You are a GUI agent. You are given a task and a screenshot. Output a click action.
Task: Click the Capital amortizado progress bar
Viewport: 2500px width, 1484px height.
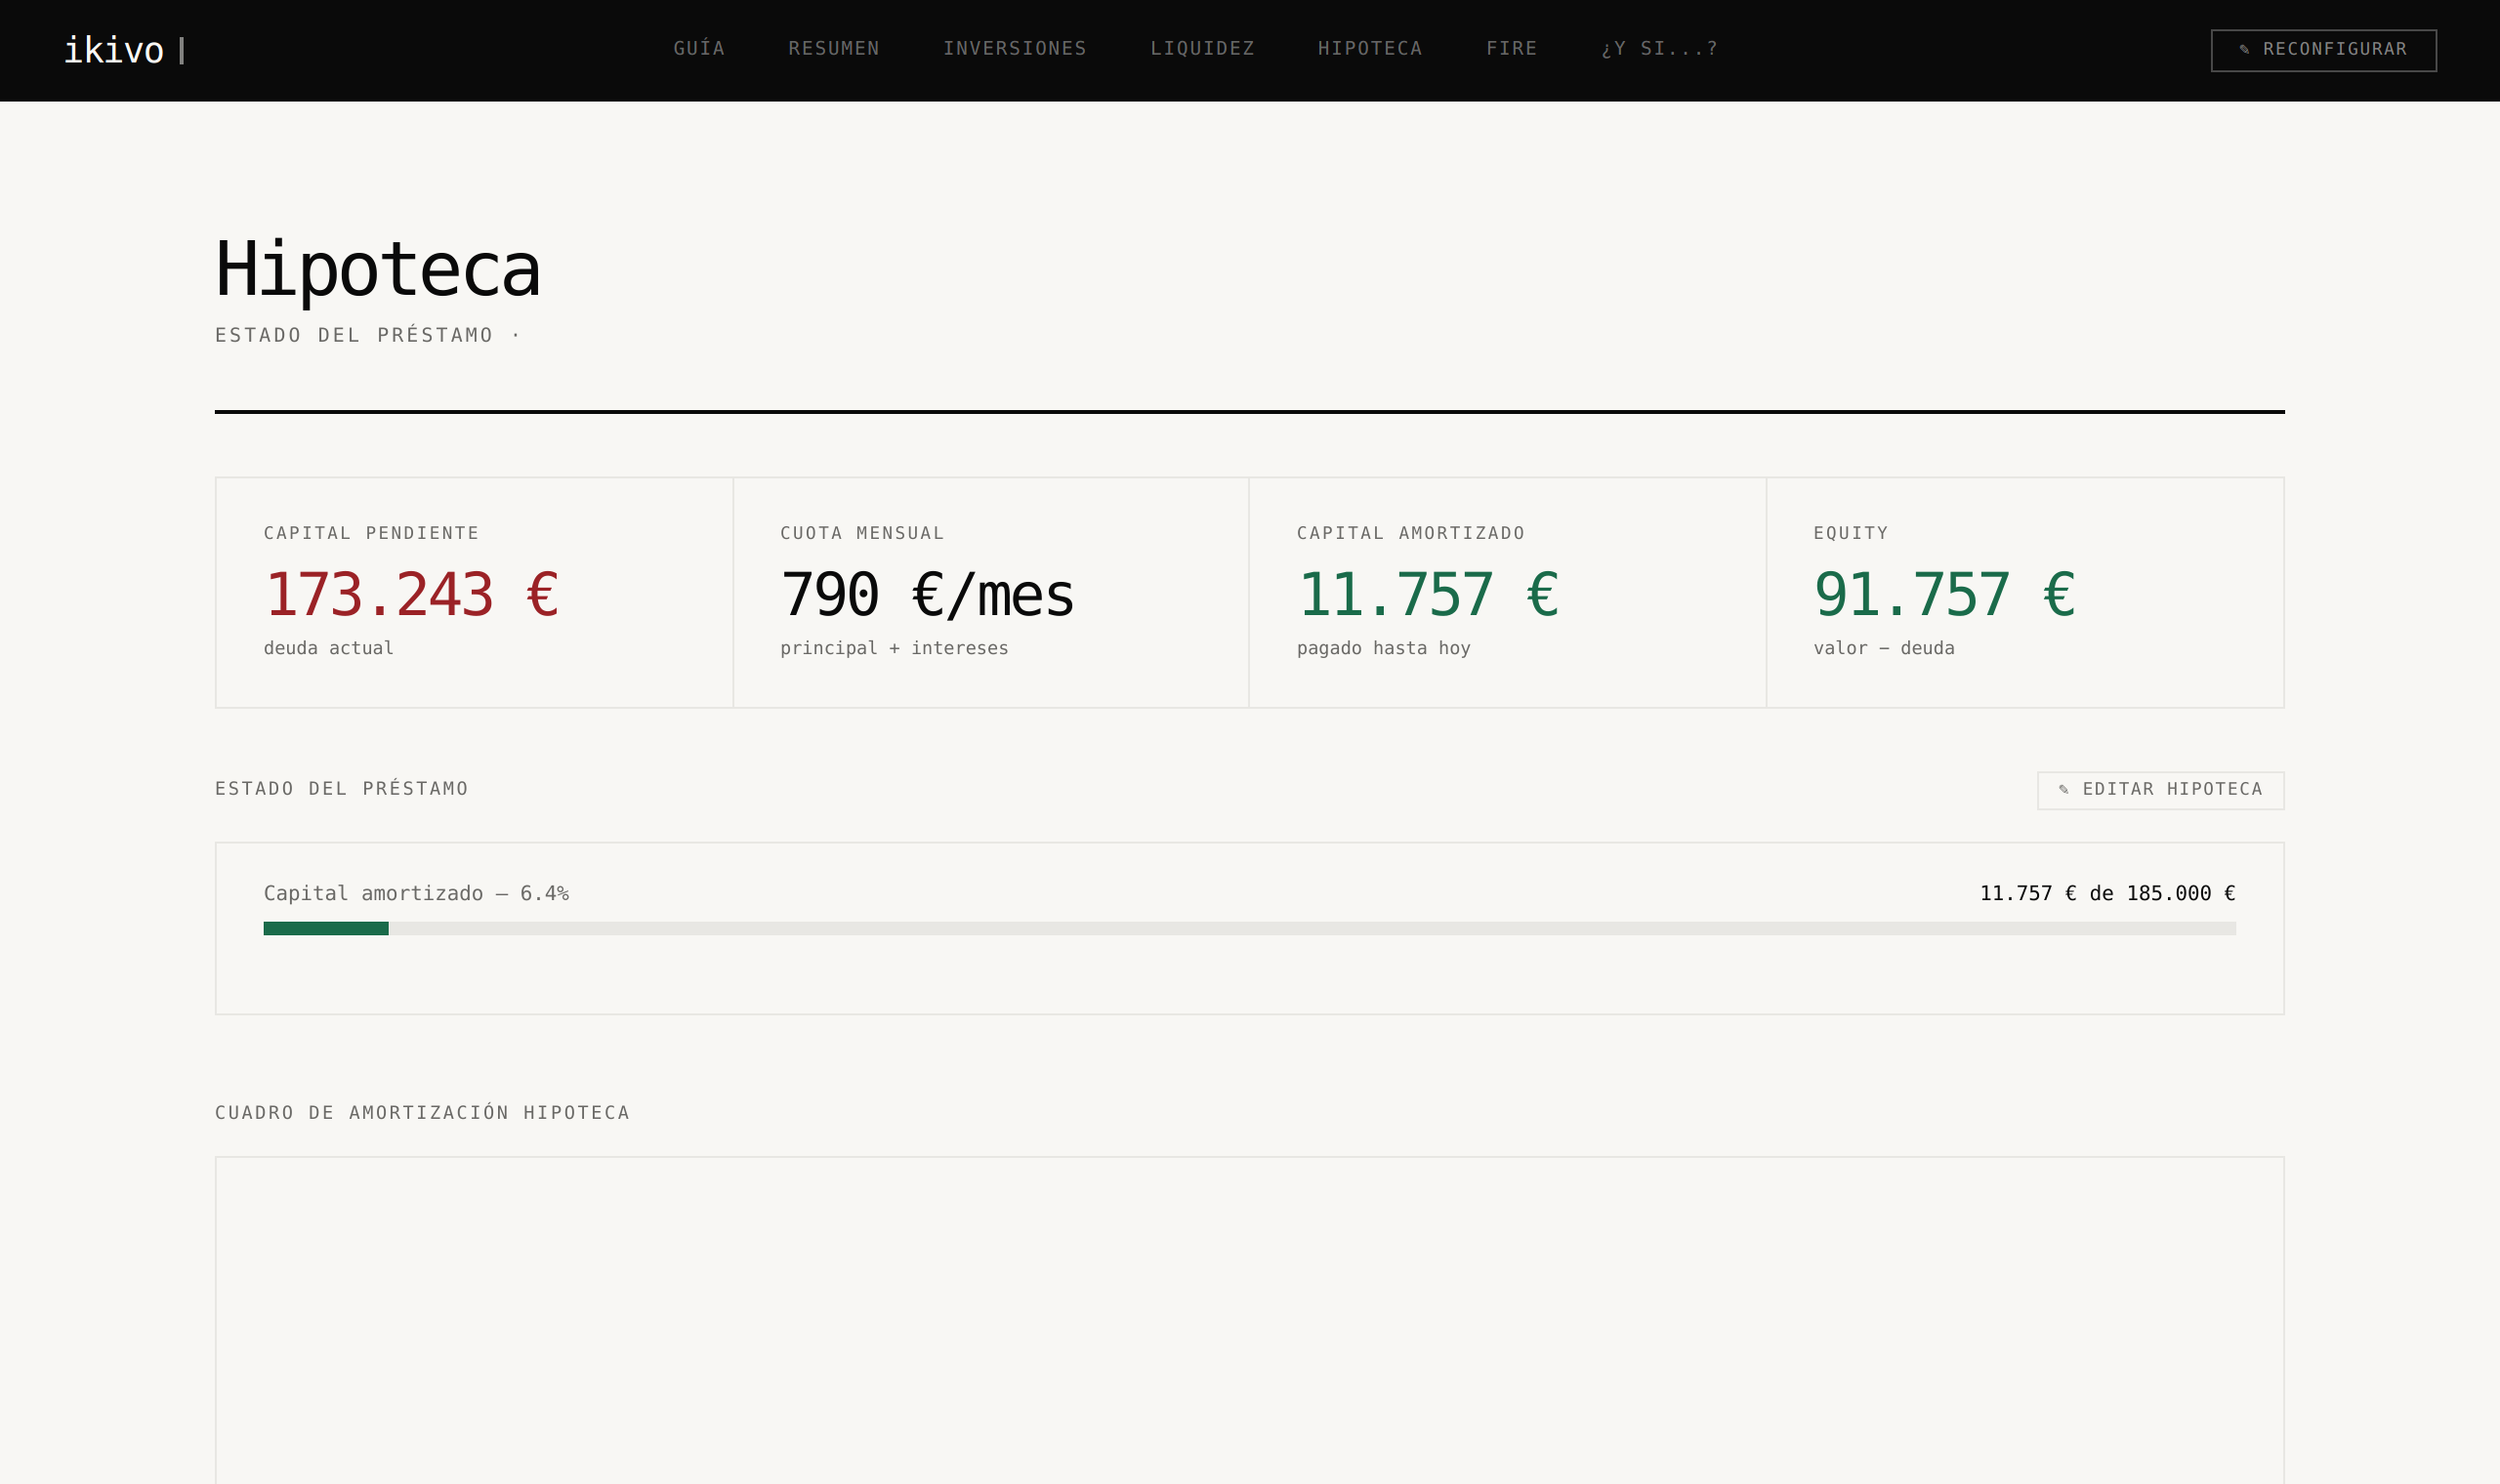[1250, 928]
